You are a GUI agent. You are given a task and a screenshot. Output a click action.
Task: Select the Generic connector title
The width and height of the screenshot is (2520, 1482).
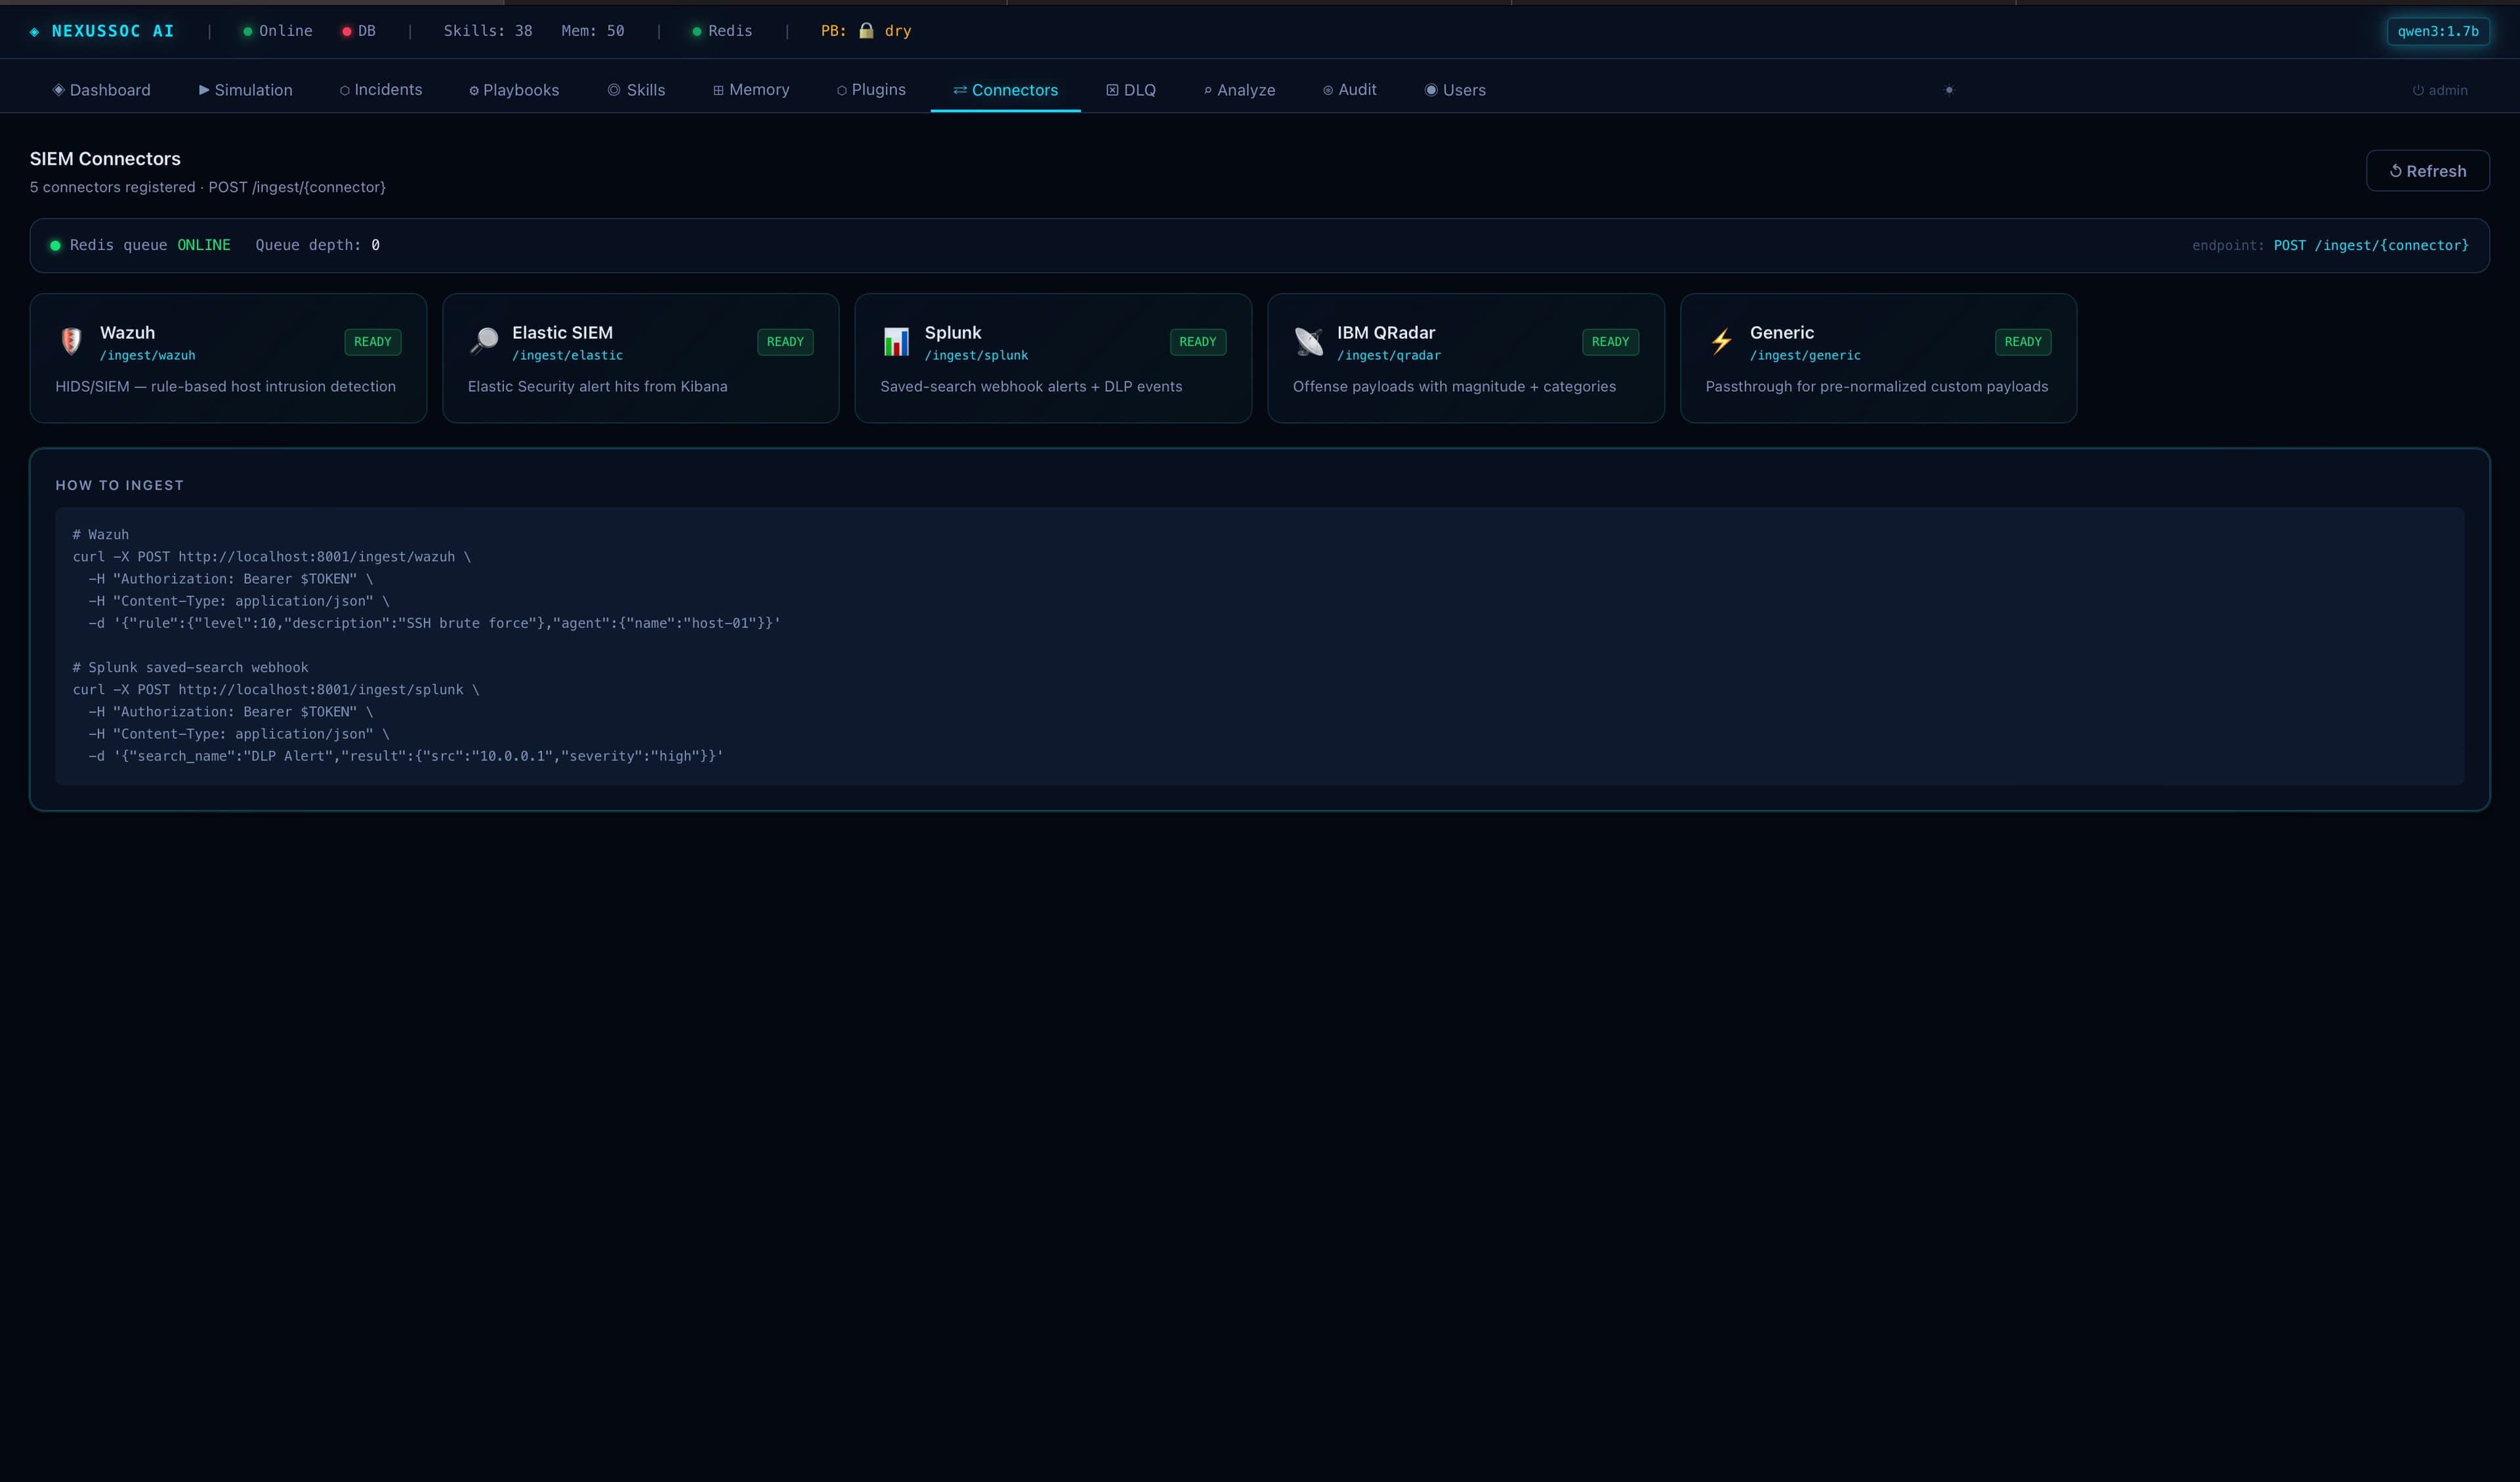[1782, 333]
